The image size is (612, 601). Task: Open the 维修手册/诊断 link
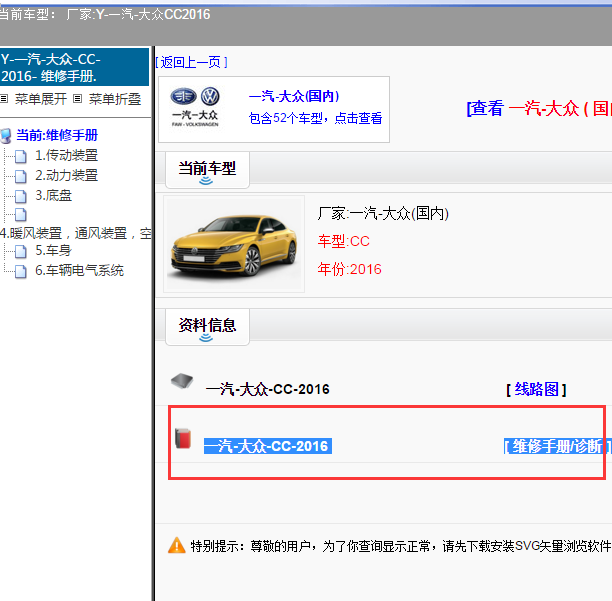point(558,446)
